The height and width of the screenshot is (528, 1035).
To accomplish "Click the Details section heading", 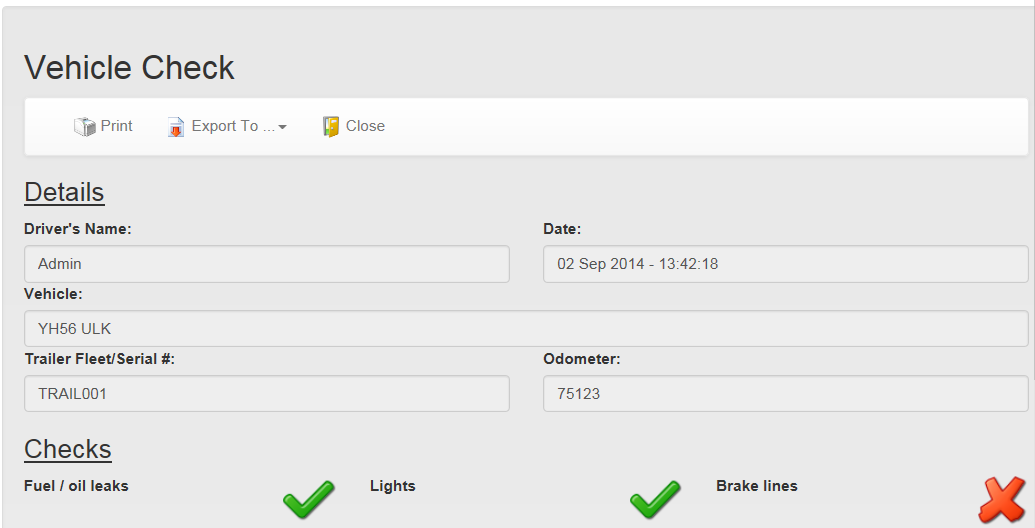I will pos(64,192).
